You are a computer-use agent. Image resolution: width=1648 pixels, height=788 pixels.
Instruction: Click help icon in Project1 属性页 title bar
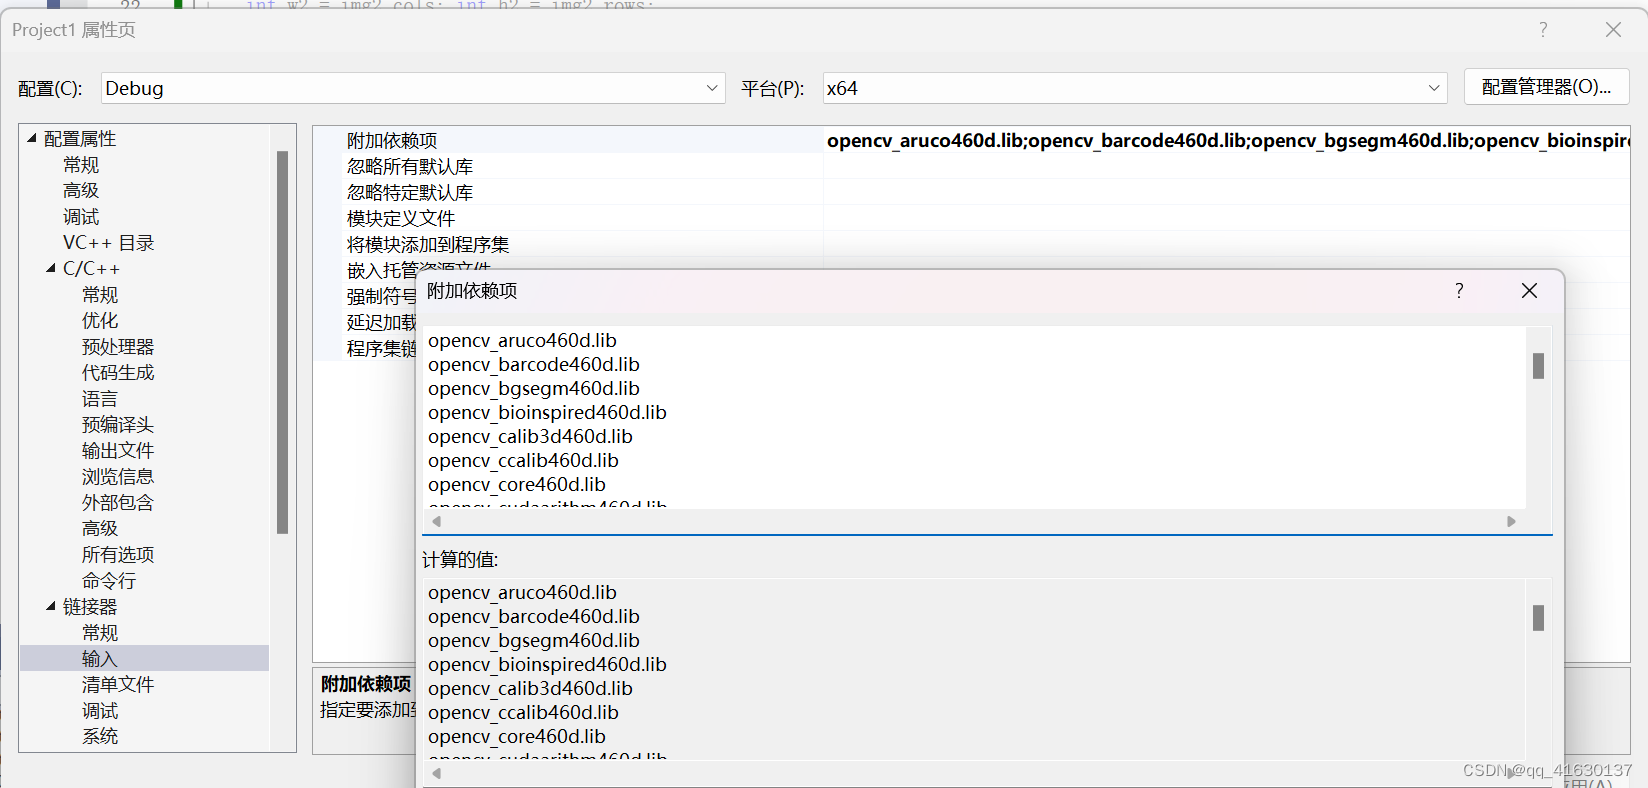1543,30
